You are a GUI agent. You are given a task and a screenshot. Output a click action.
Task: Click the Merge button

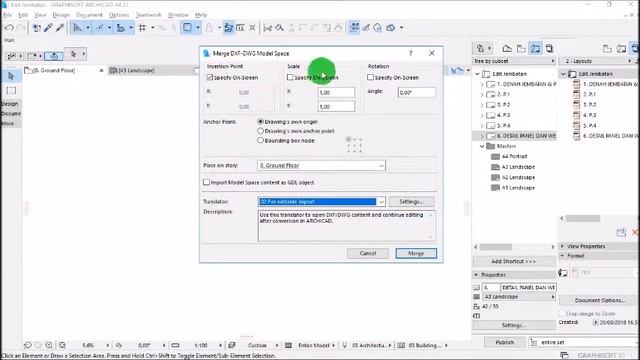coord(416,253)
